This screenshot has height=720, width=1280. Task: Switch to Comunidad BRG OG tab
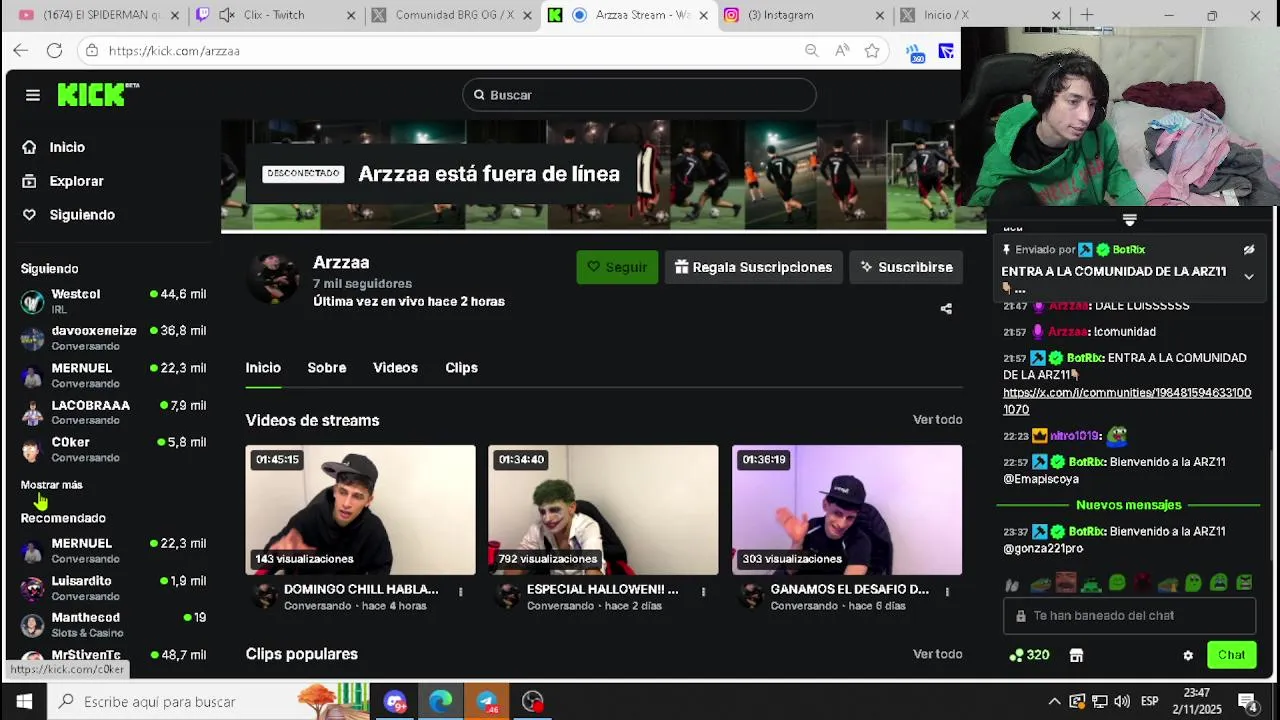(453, 15)
